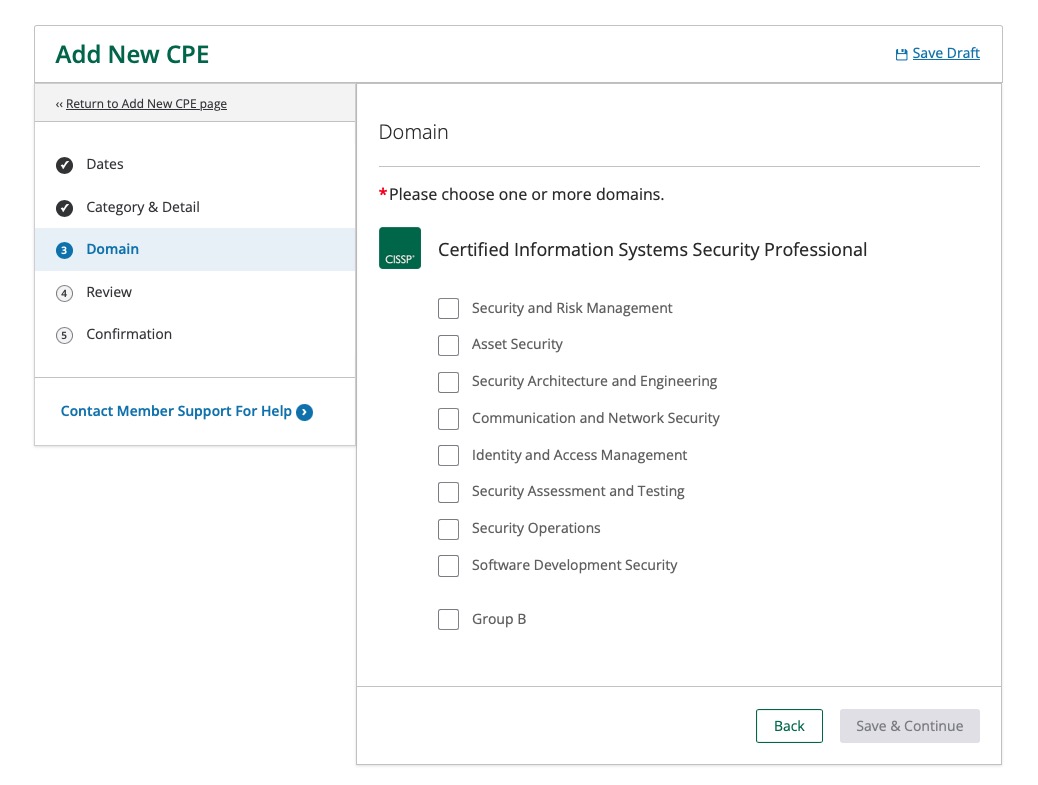Click the Save Draft floppy disk icon
Screen dimensions: 1038x785
pos(901,54)
